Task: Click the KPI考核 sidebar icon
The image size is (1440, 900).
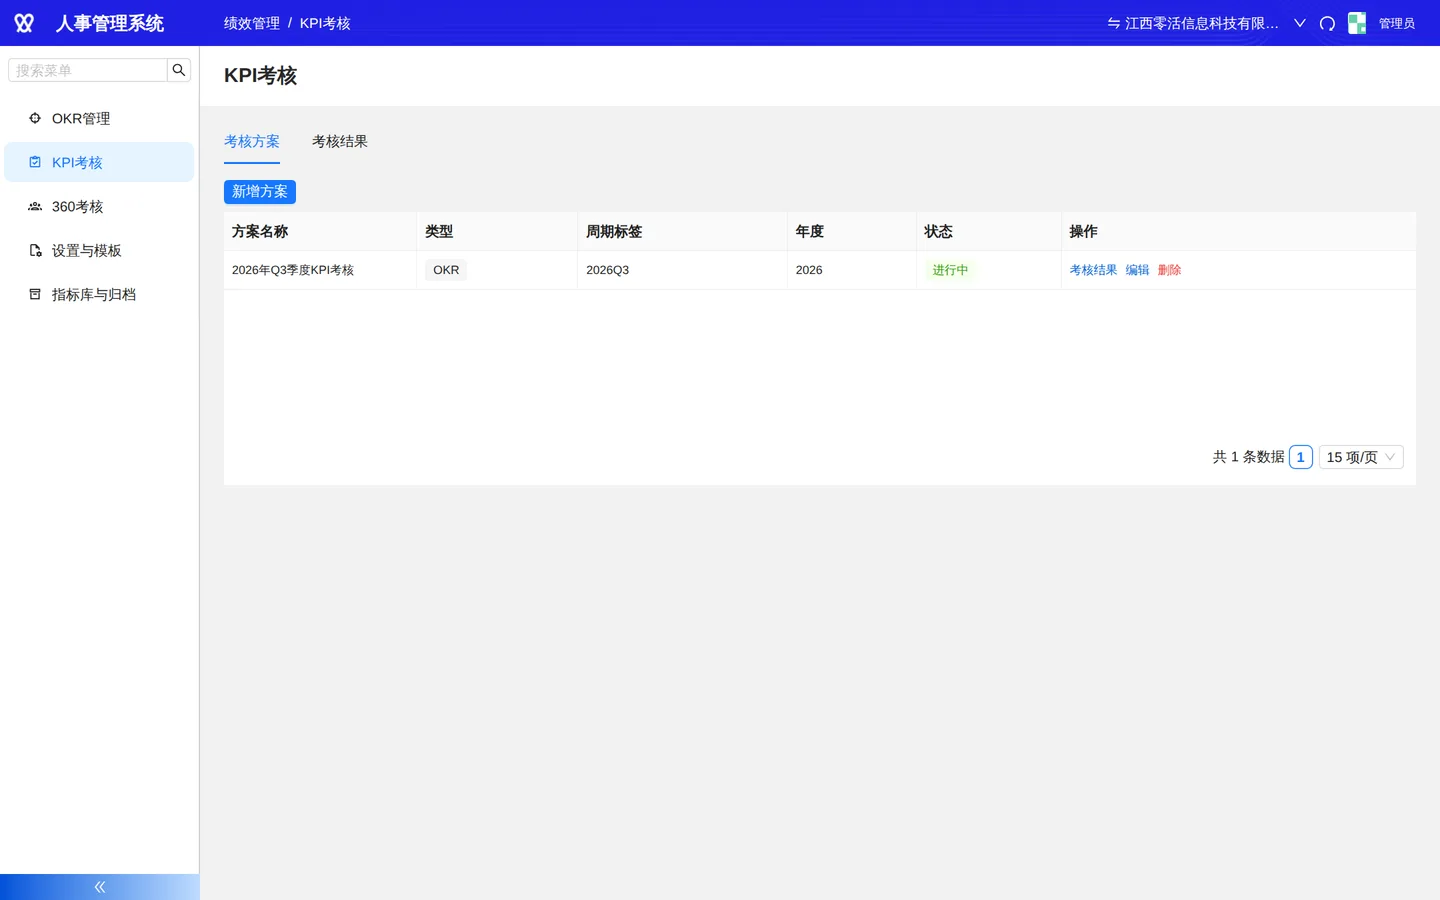Action: click(35, 162)
